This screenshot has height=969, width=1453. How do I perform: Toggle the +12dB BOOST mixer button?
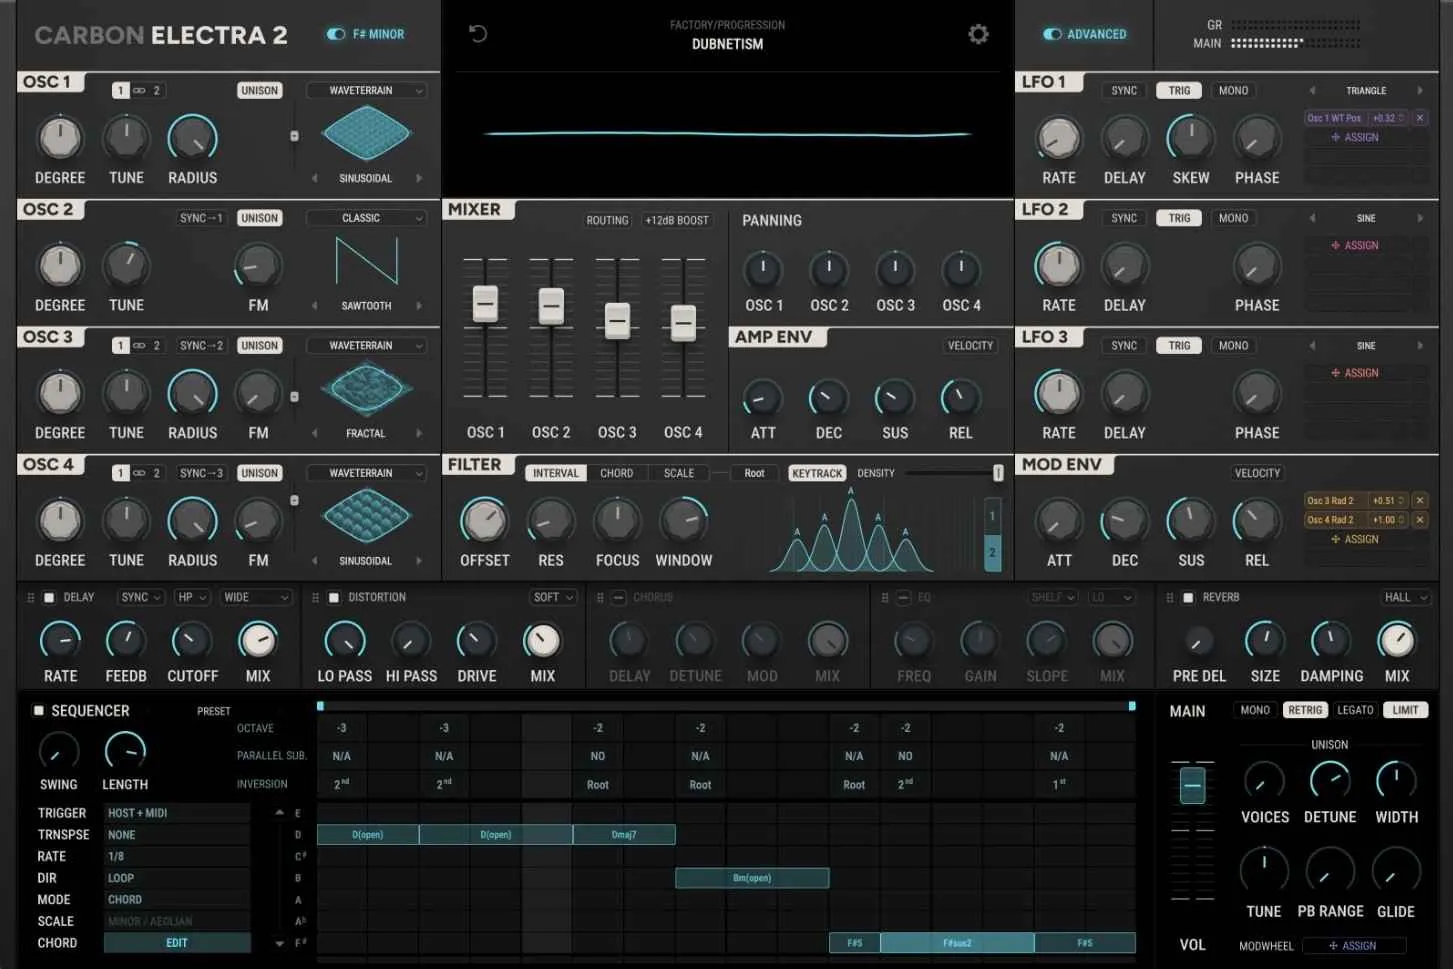677,221
